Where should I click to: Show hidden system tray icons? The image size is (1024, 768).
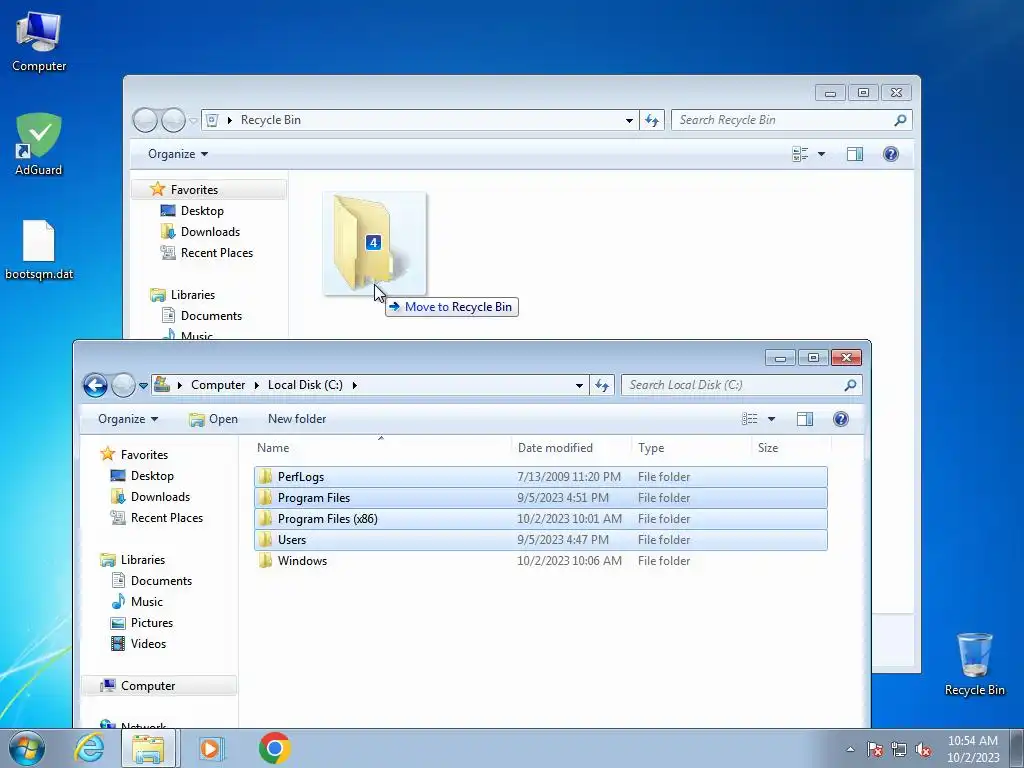[850, 749]
